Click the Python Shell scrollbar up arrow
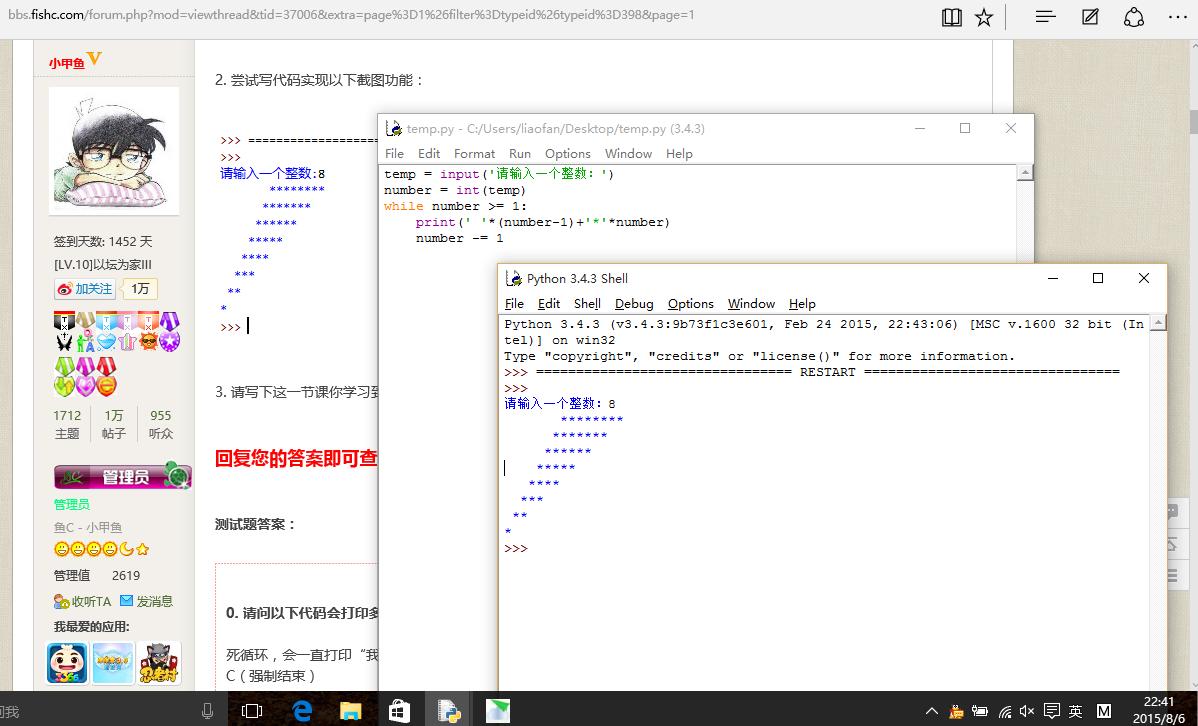 tap(1157, 323)
